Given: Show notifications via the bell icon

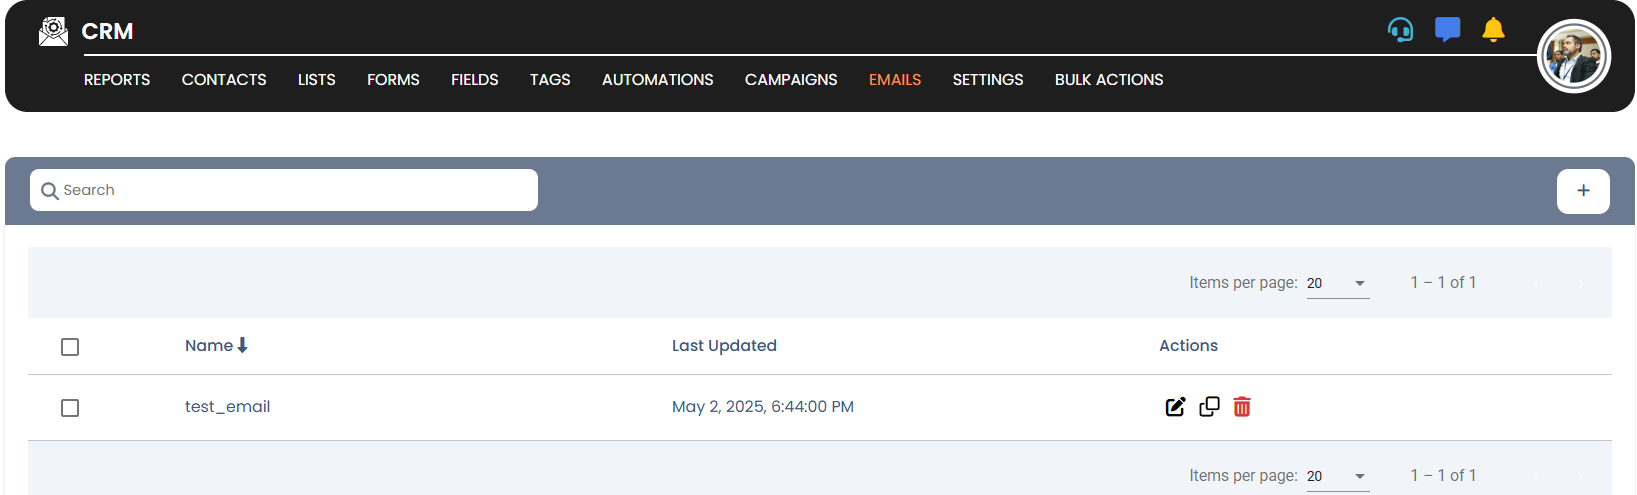Looking at the screenshot, I should 1493,30.
